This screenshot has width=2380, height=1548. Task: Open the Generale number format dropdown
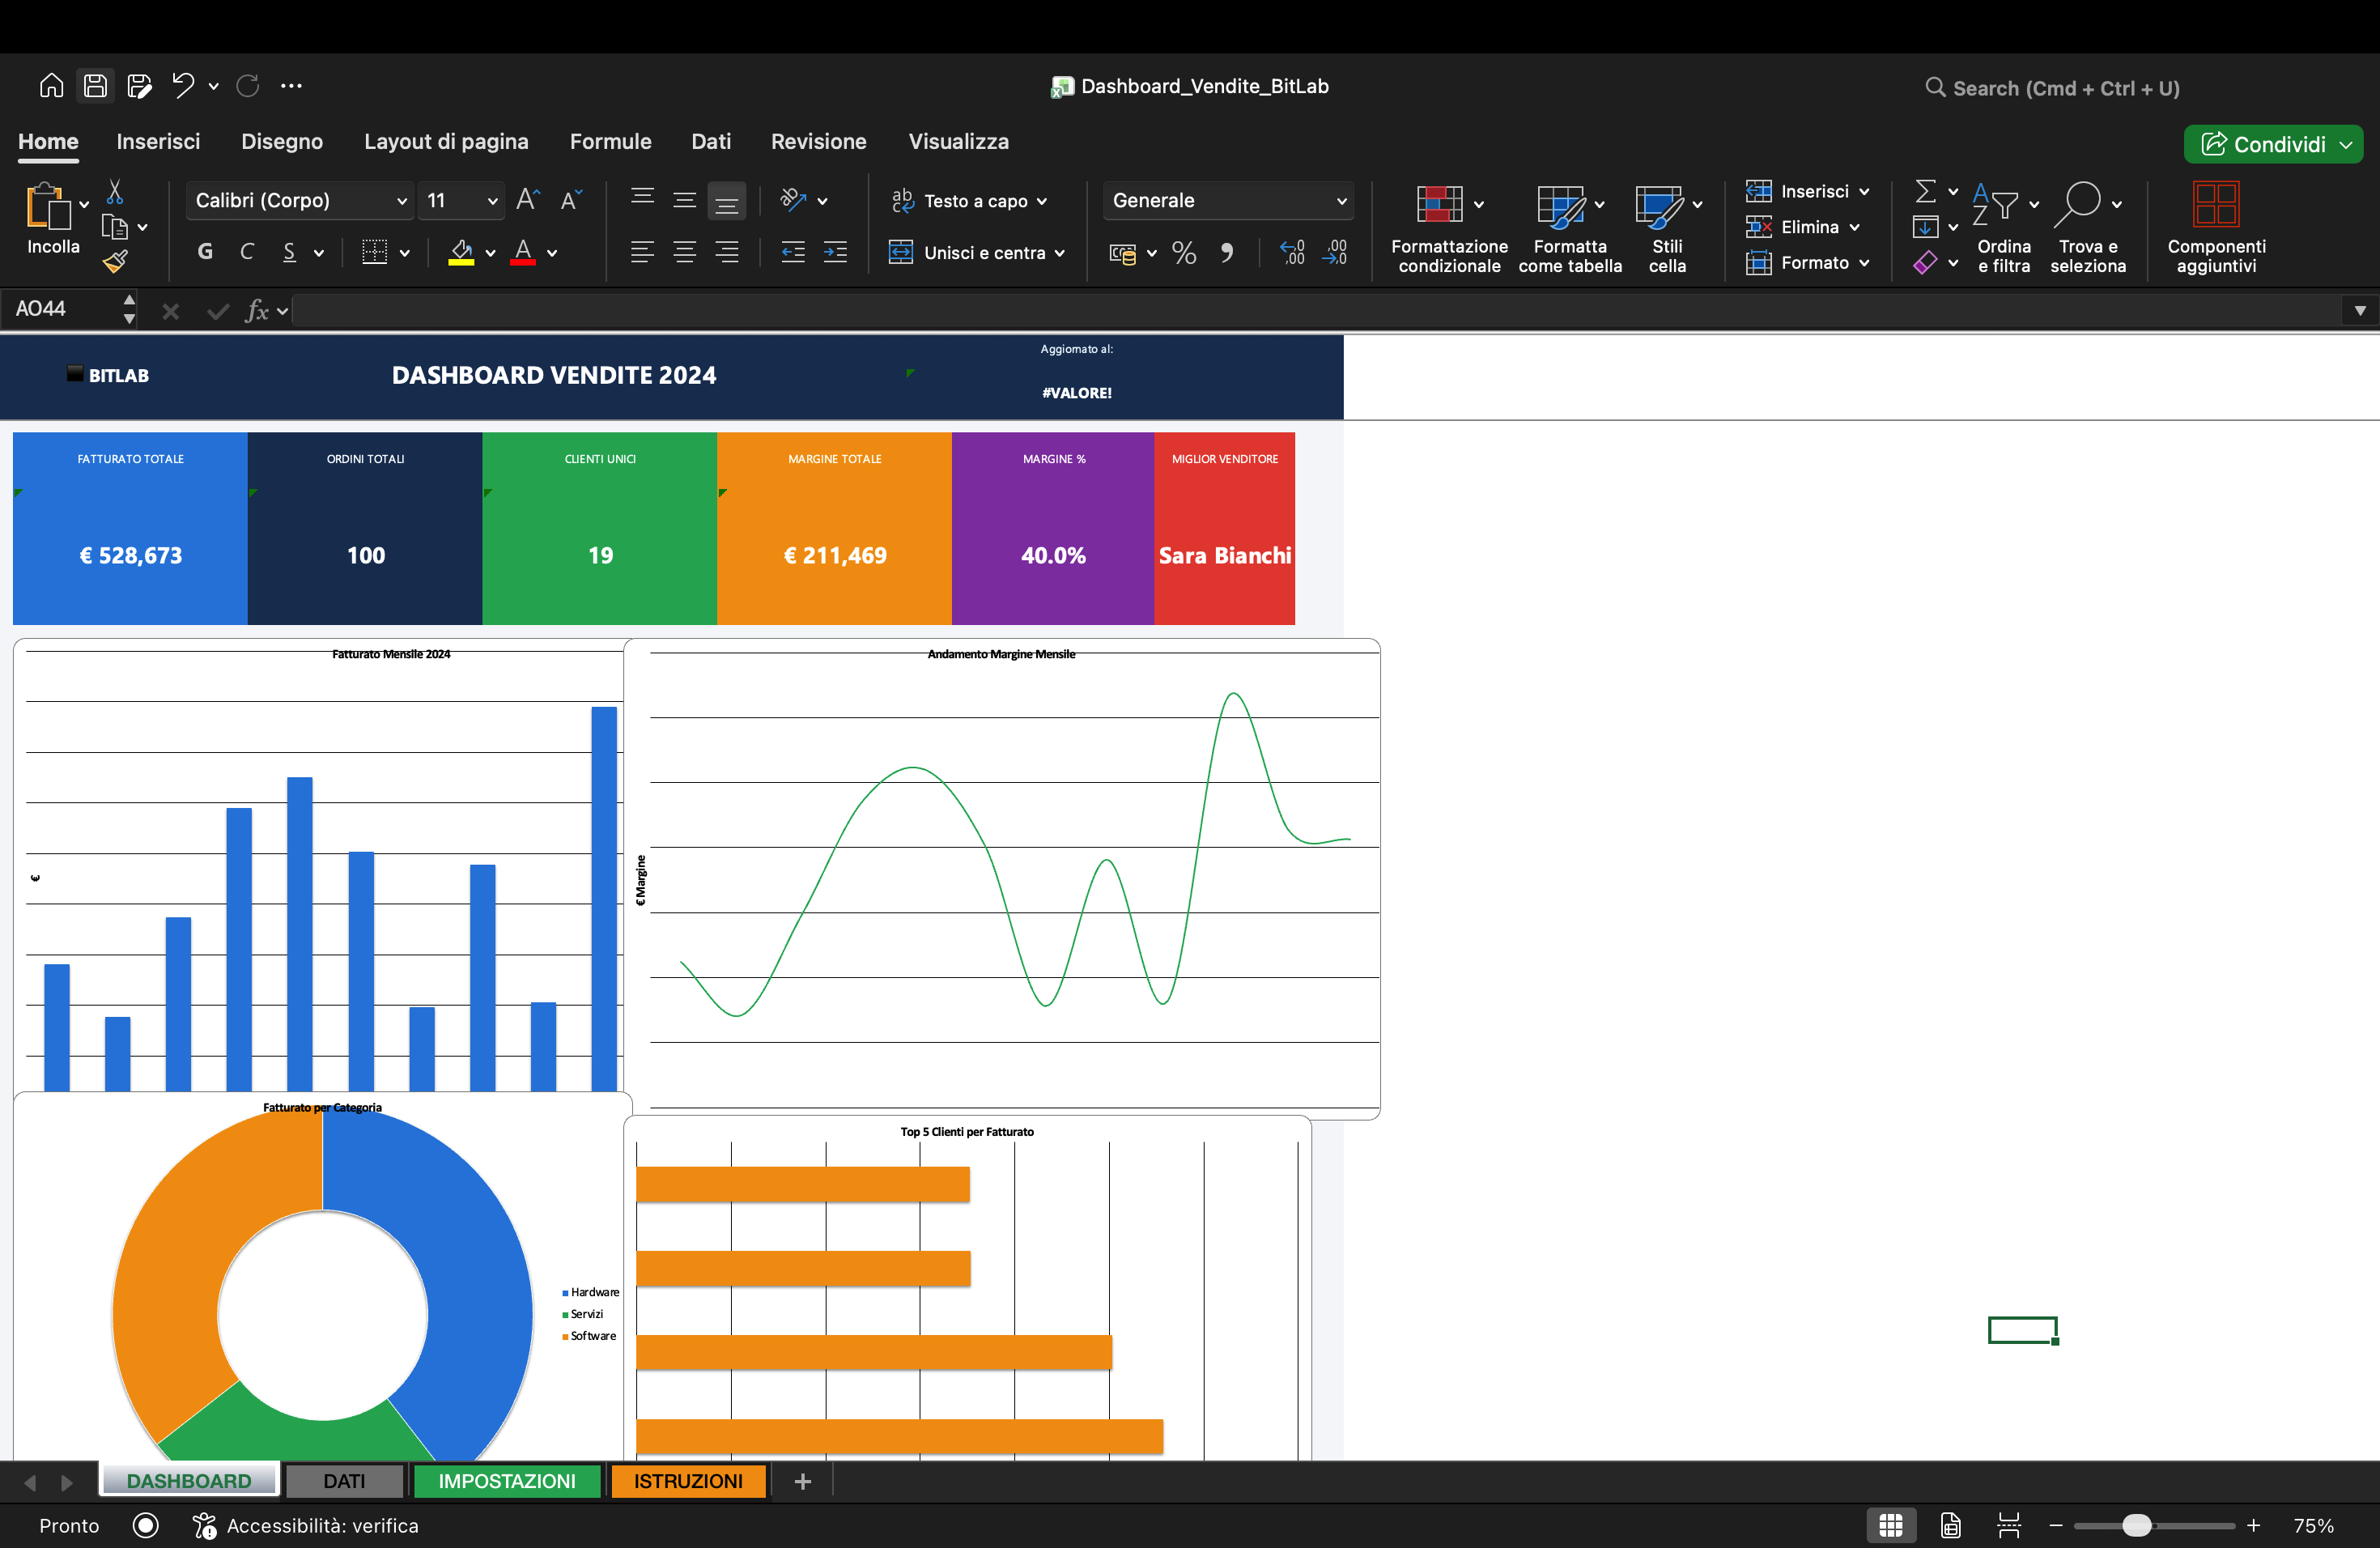1228,200
